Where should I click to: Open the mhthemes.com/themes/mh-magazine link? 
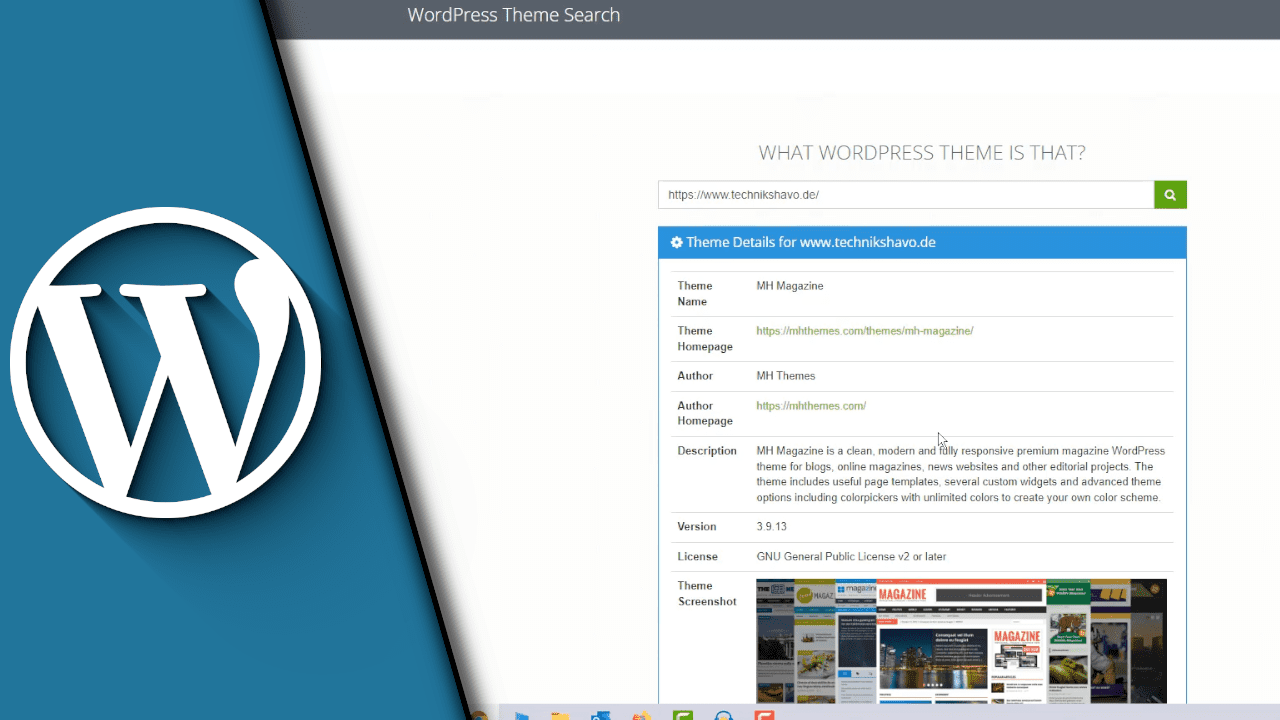[865, 331]
